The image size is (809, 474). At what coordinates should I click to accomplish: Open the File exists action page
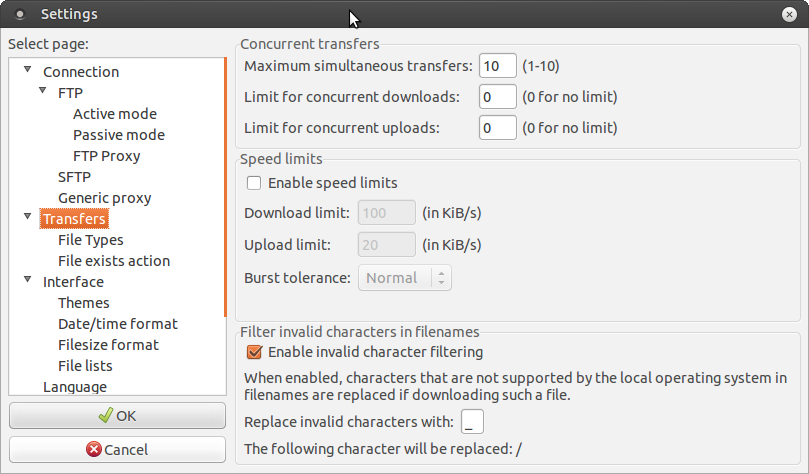click(x=114, y=261)
